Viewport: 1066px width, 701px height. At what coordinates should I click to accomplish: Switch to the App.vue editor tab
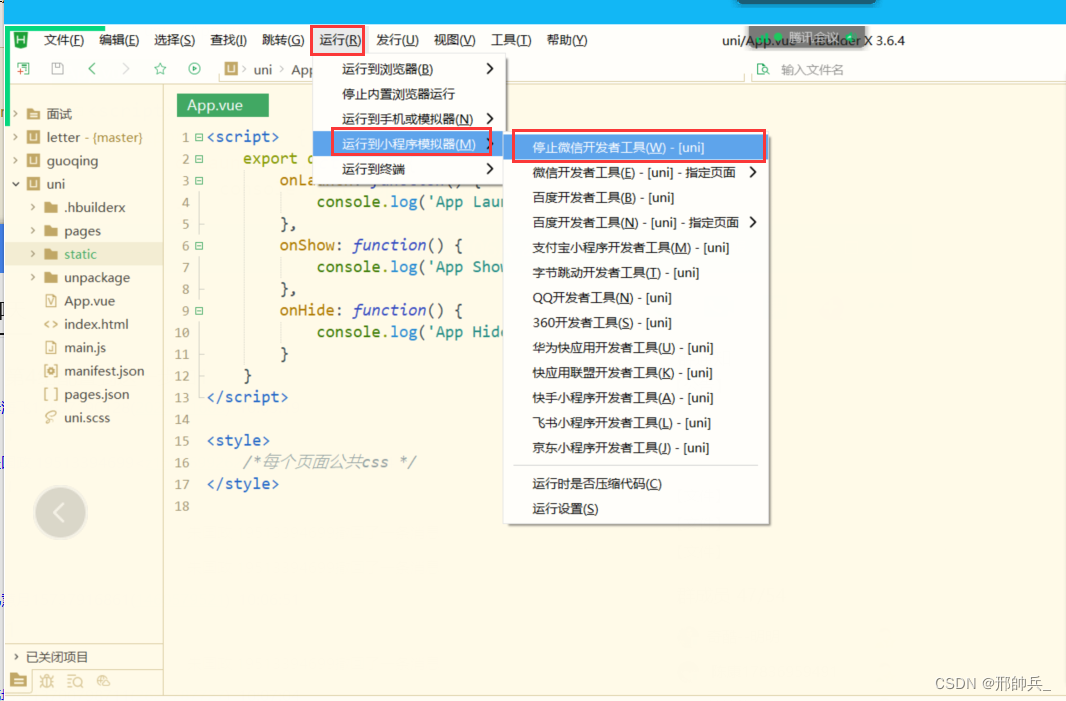pos(223,105)
